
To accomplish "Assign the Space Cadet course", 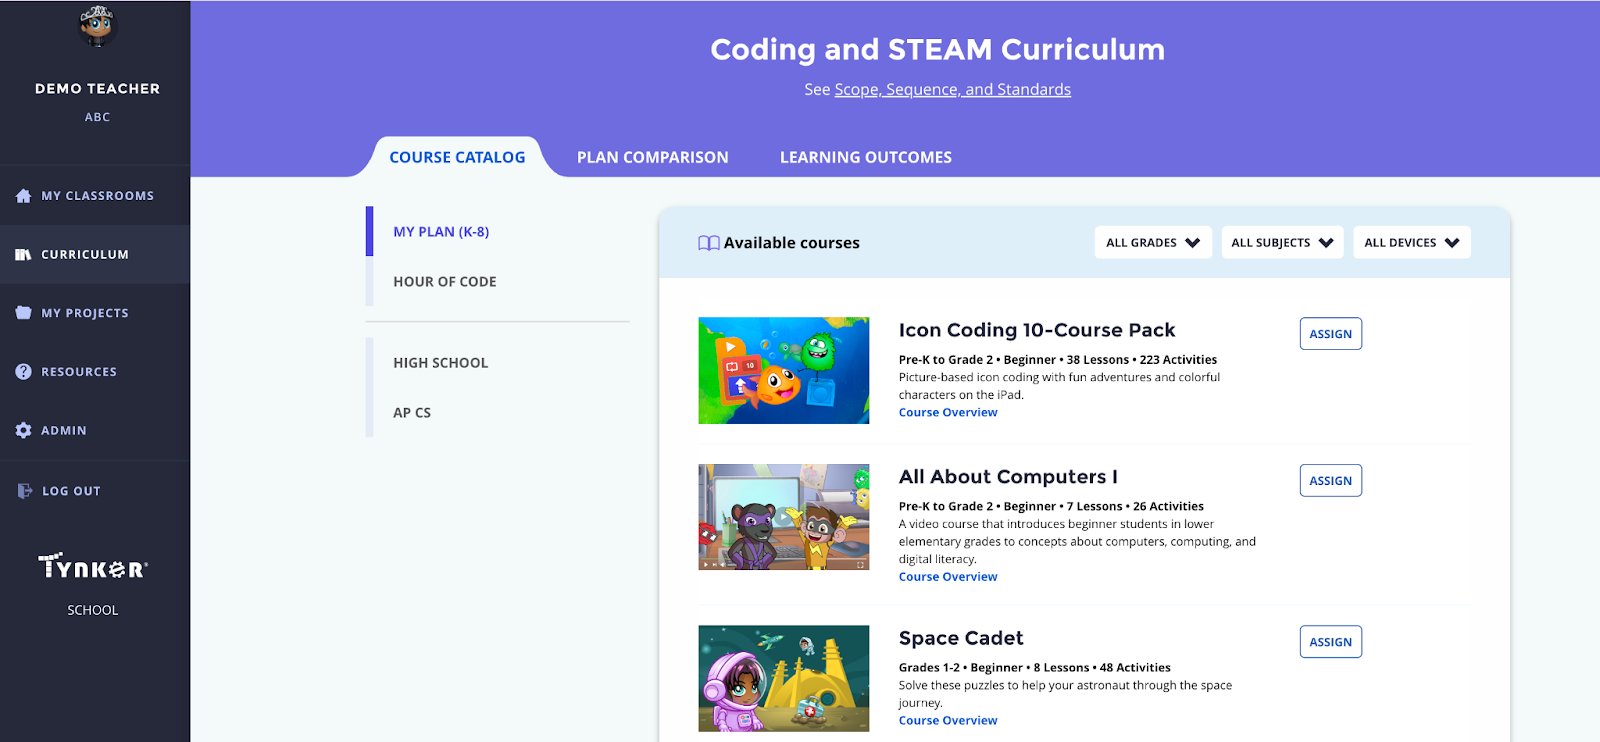I will [1331, 642].
